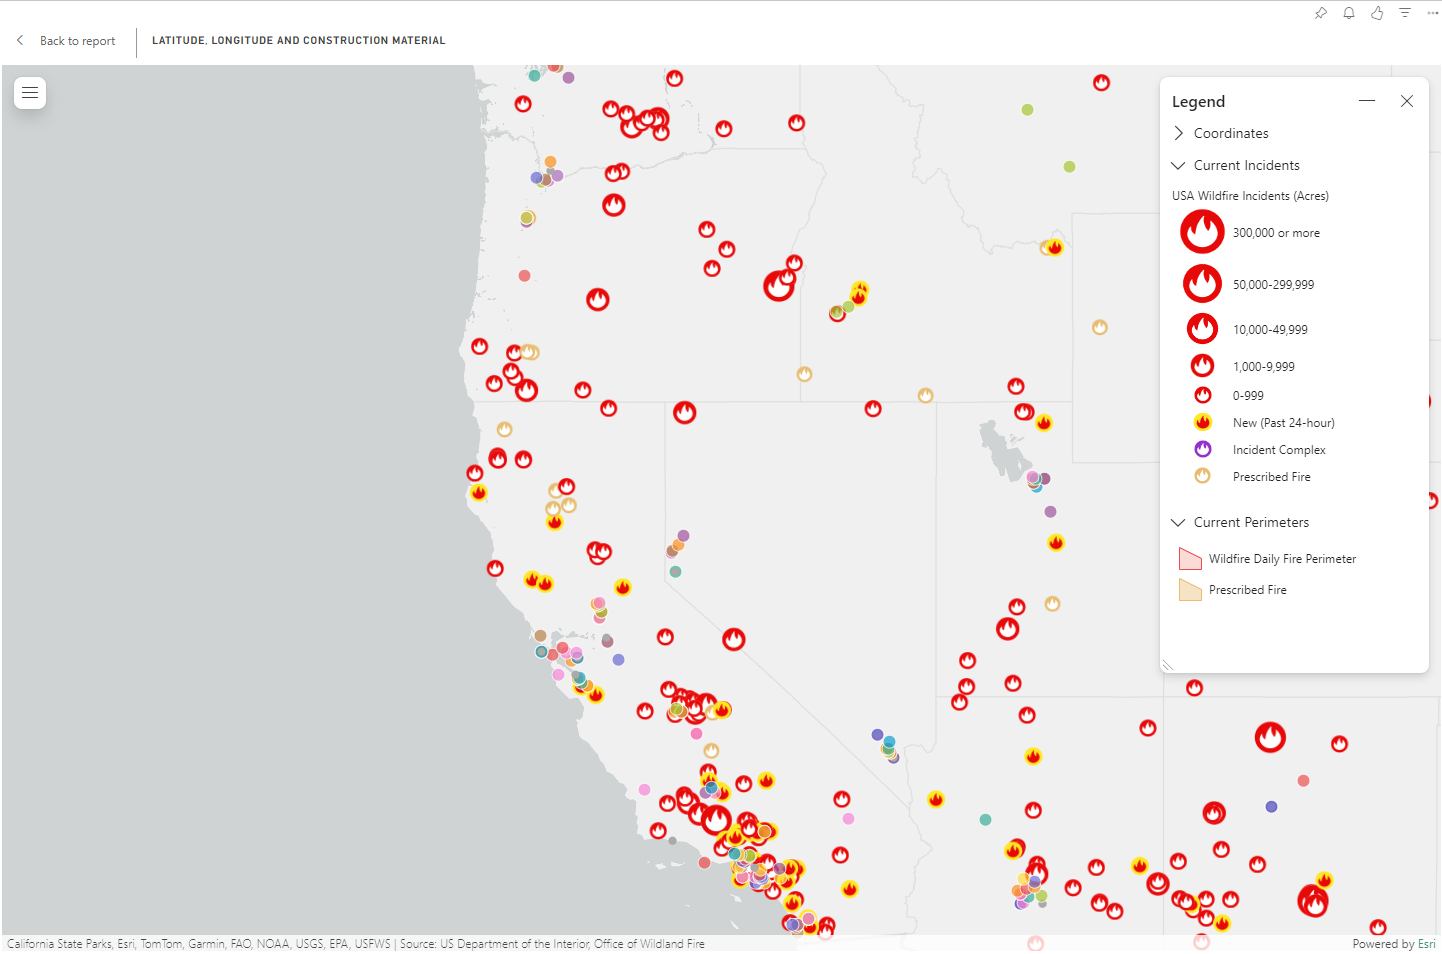The height and width of the screenshot is (954, 1442).
Task: Click the Back to report arrow
Action: (20, 40)
